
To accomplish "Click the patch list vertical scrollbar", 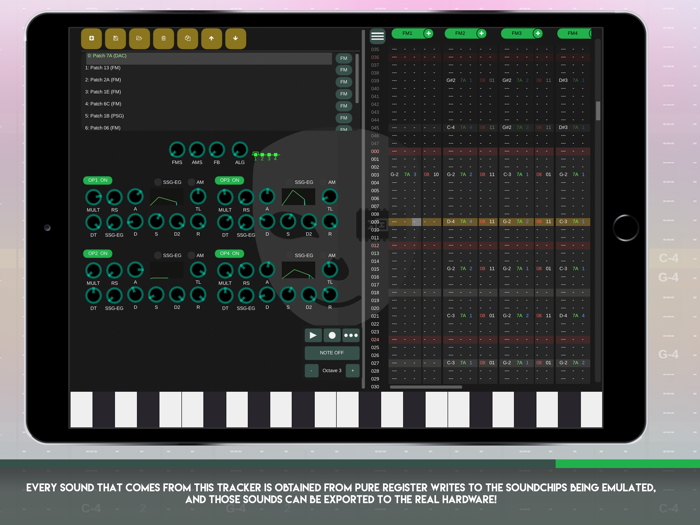I will pyautogui.click(x=357, y=77).
